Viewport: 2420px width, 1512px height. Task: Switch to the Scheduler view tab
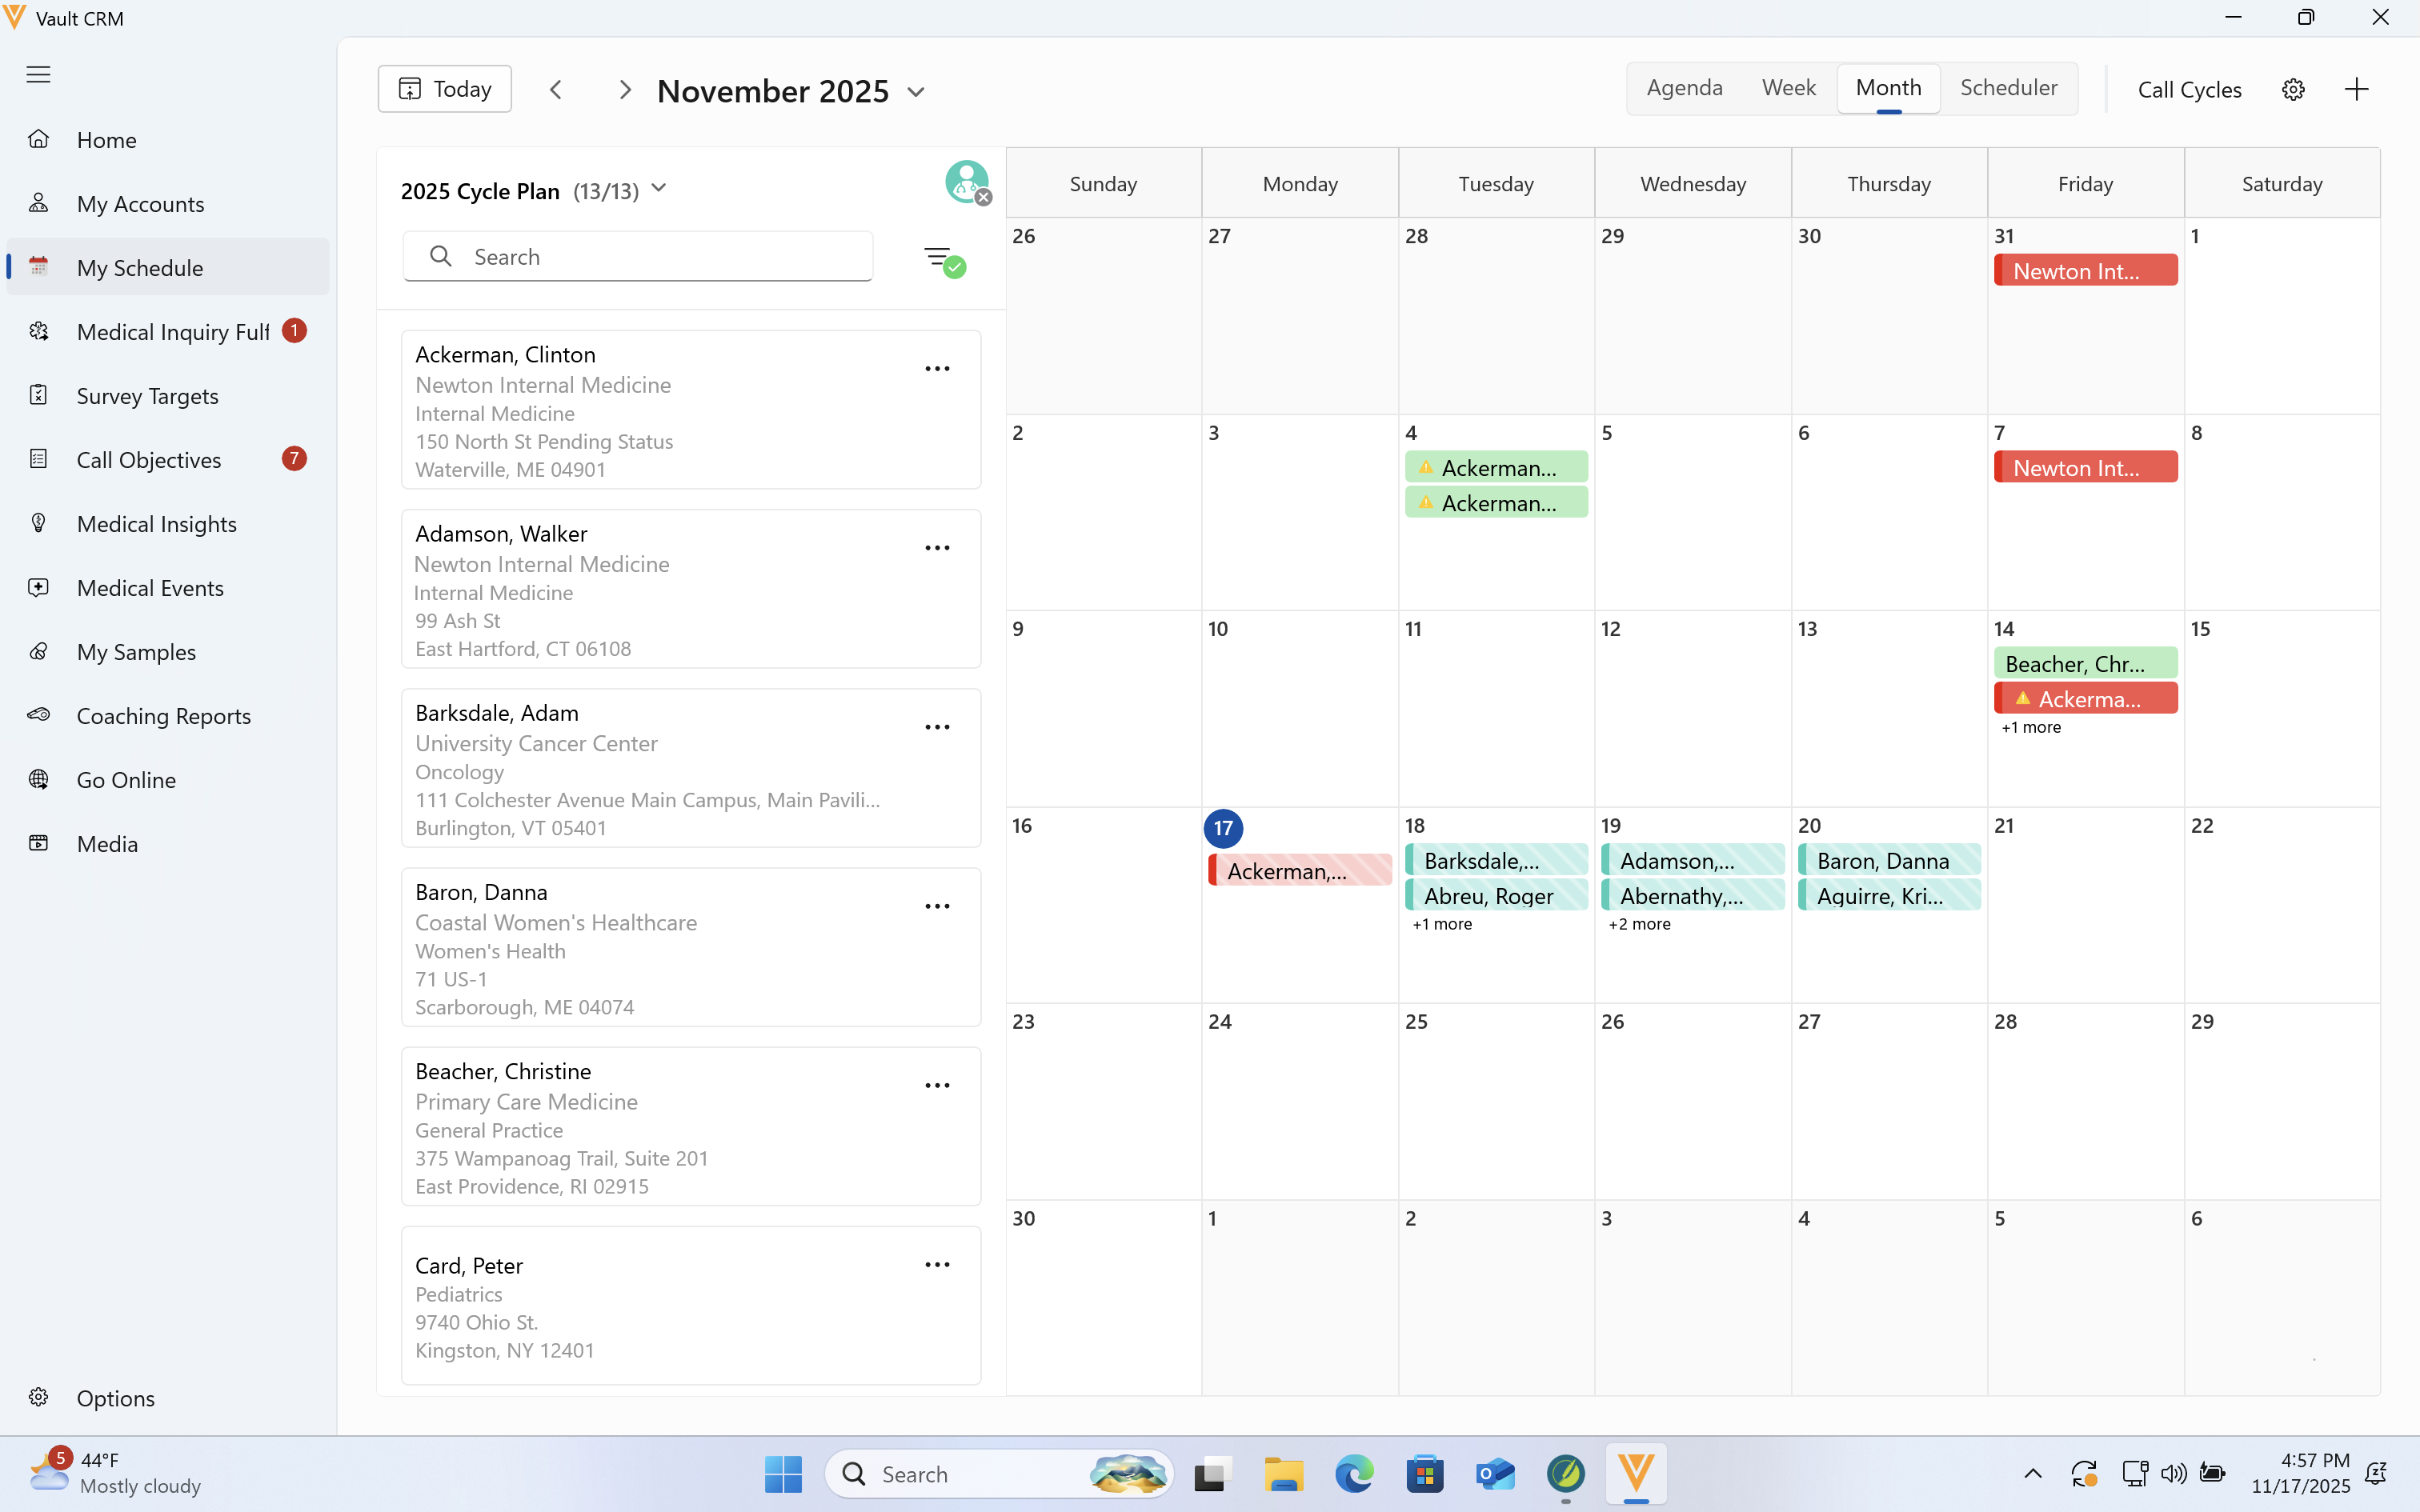point(2008,88)
